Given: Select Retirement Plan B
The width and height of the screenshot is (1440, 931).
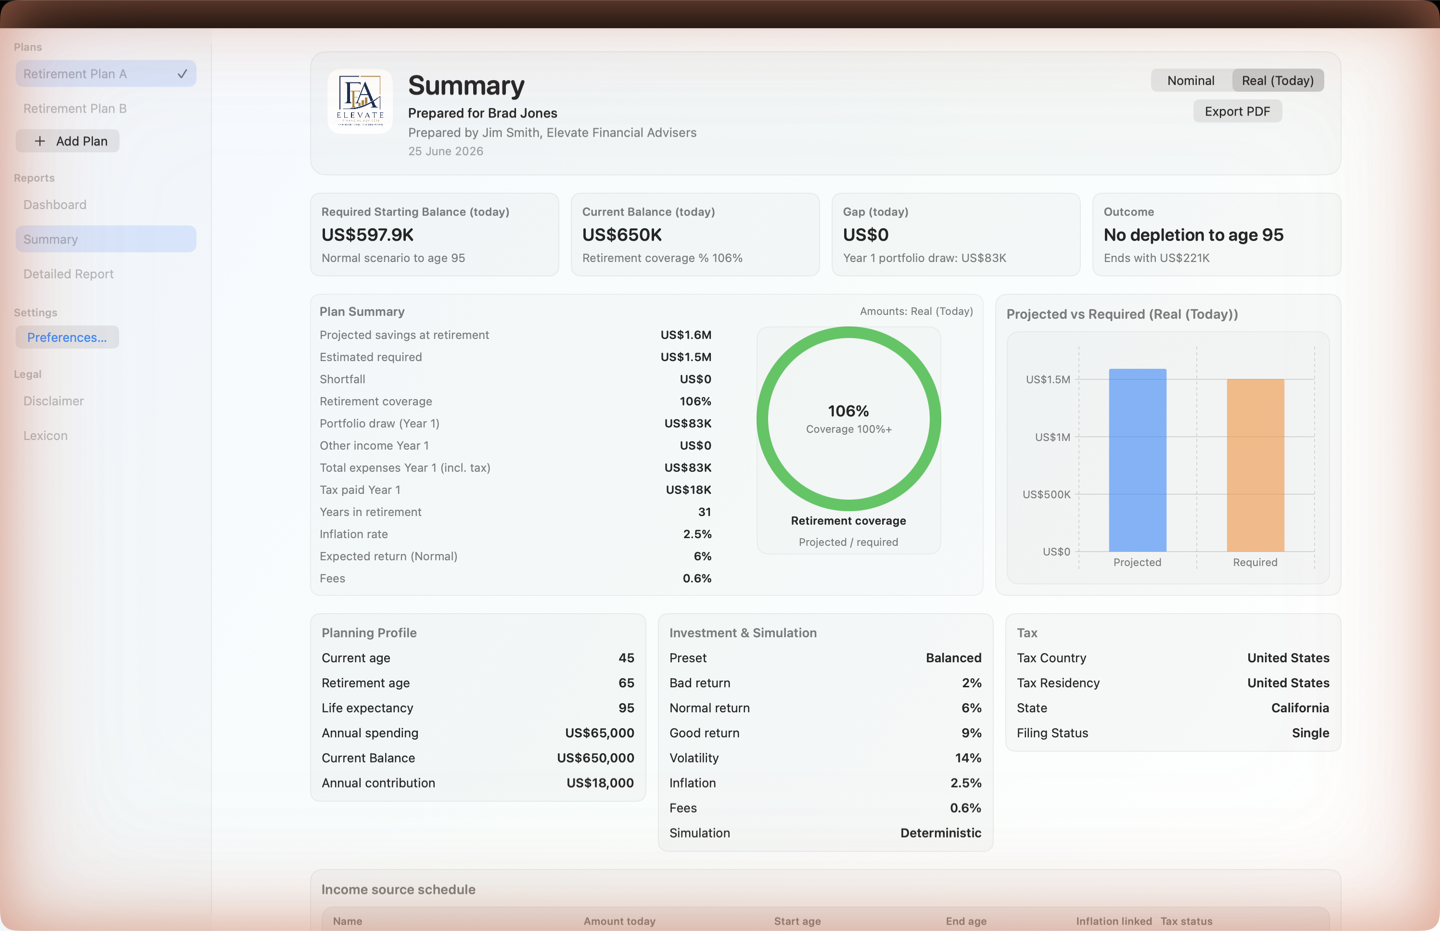Looking at the screenshot, I should click(x=106, y=108).
